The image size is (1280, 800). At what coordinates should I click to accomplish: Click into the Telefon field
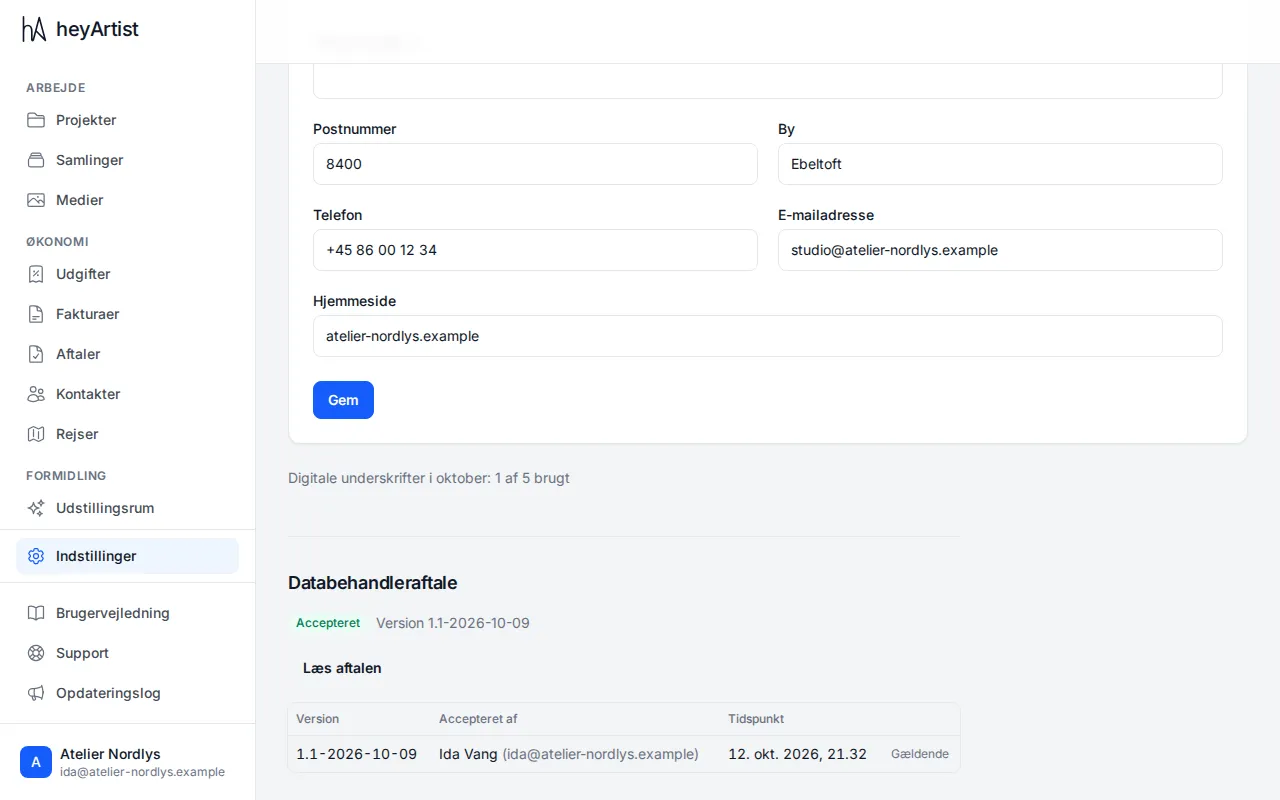click(x=535, y=250)
